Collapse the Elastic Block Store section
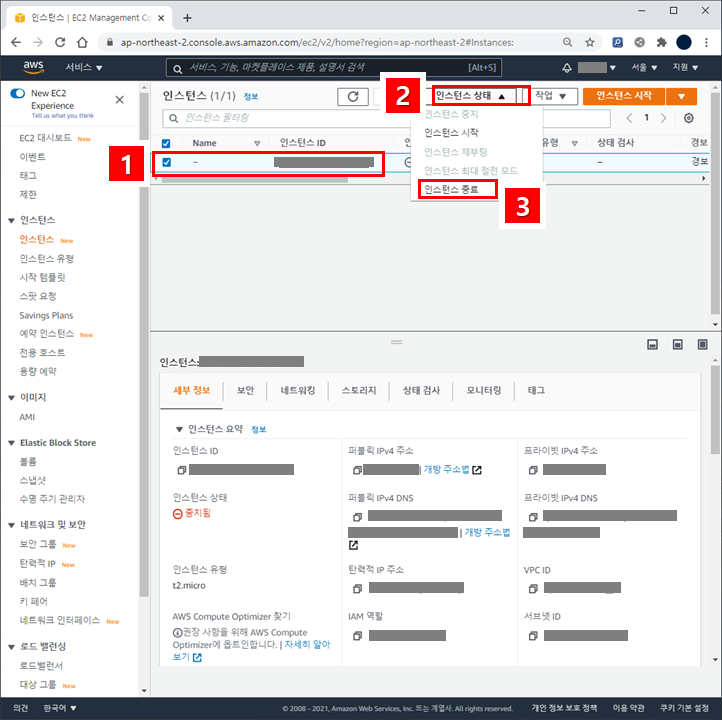 (x=12, y=443)
